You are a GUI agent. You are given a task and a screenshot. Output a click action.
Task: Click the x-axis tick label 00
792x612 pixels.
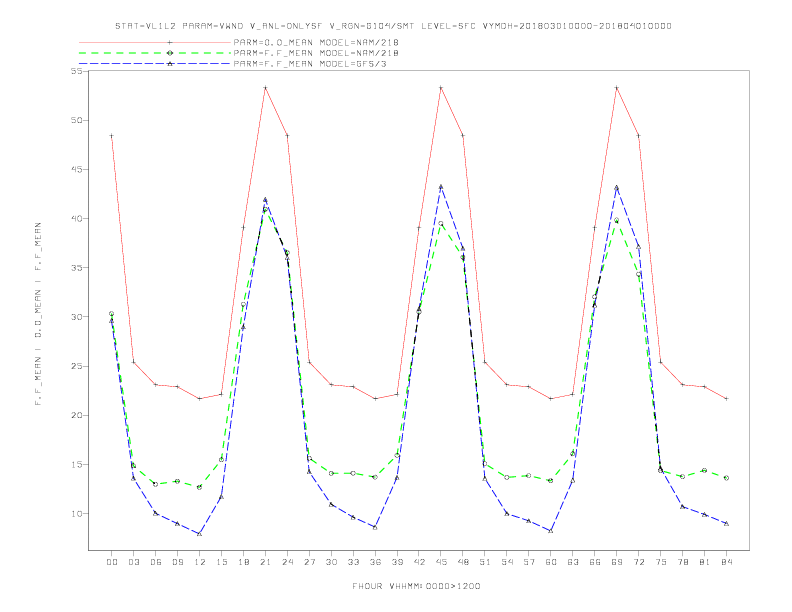coord(112,562)
